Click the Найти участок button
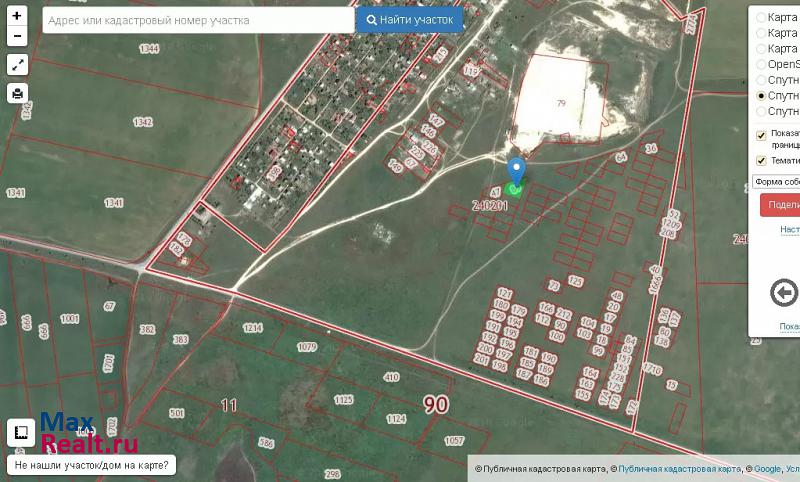 coord(409,20)
